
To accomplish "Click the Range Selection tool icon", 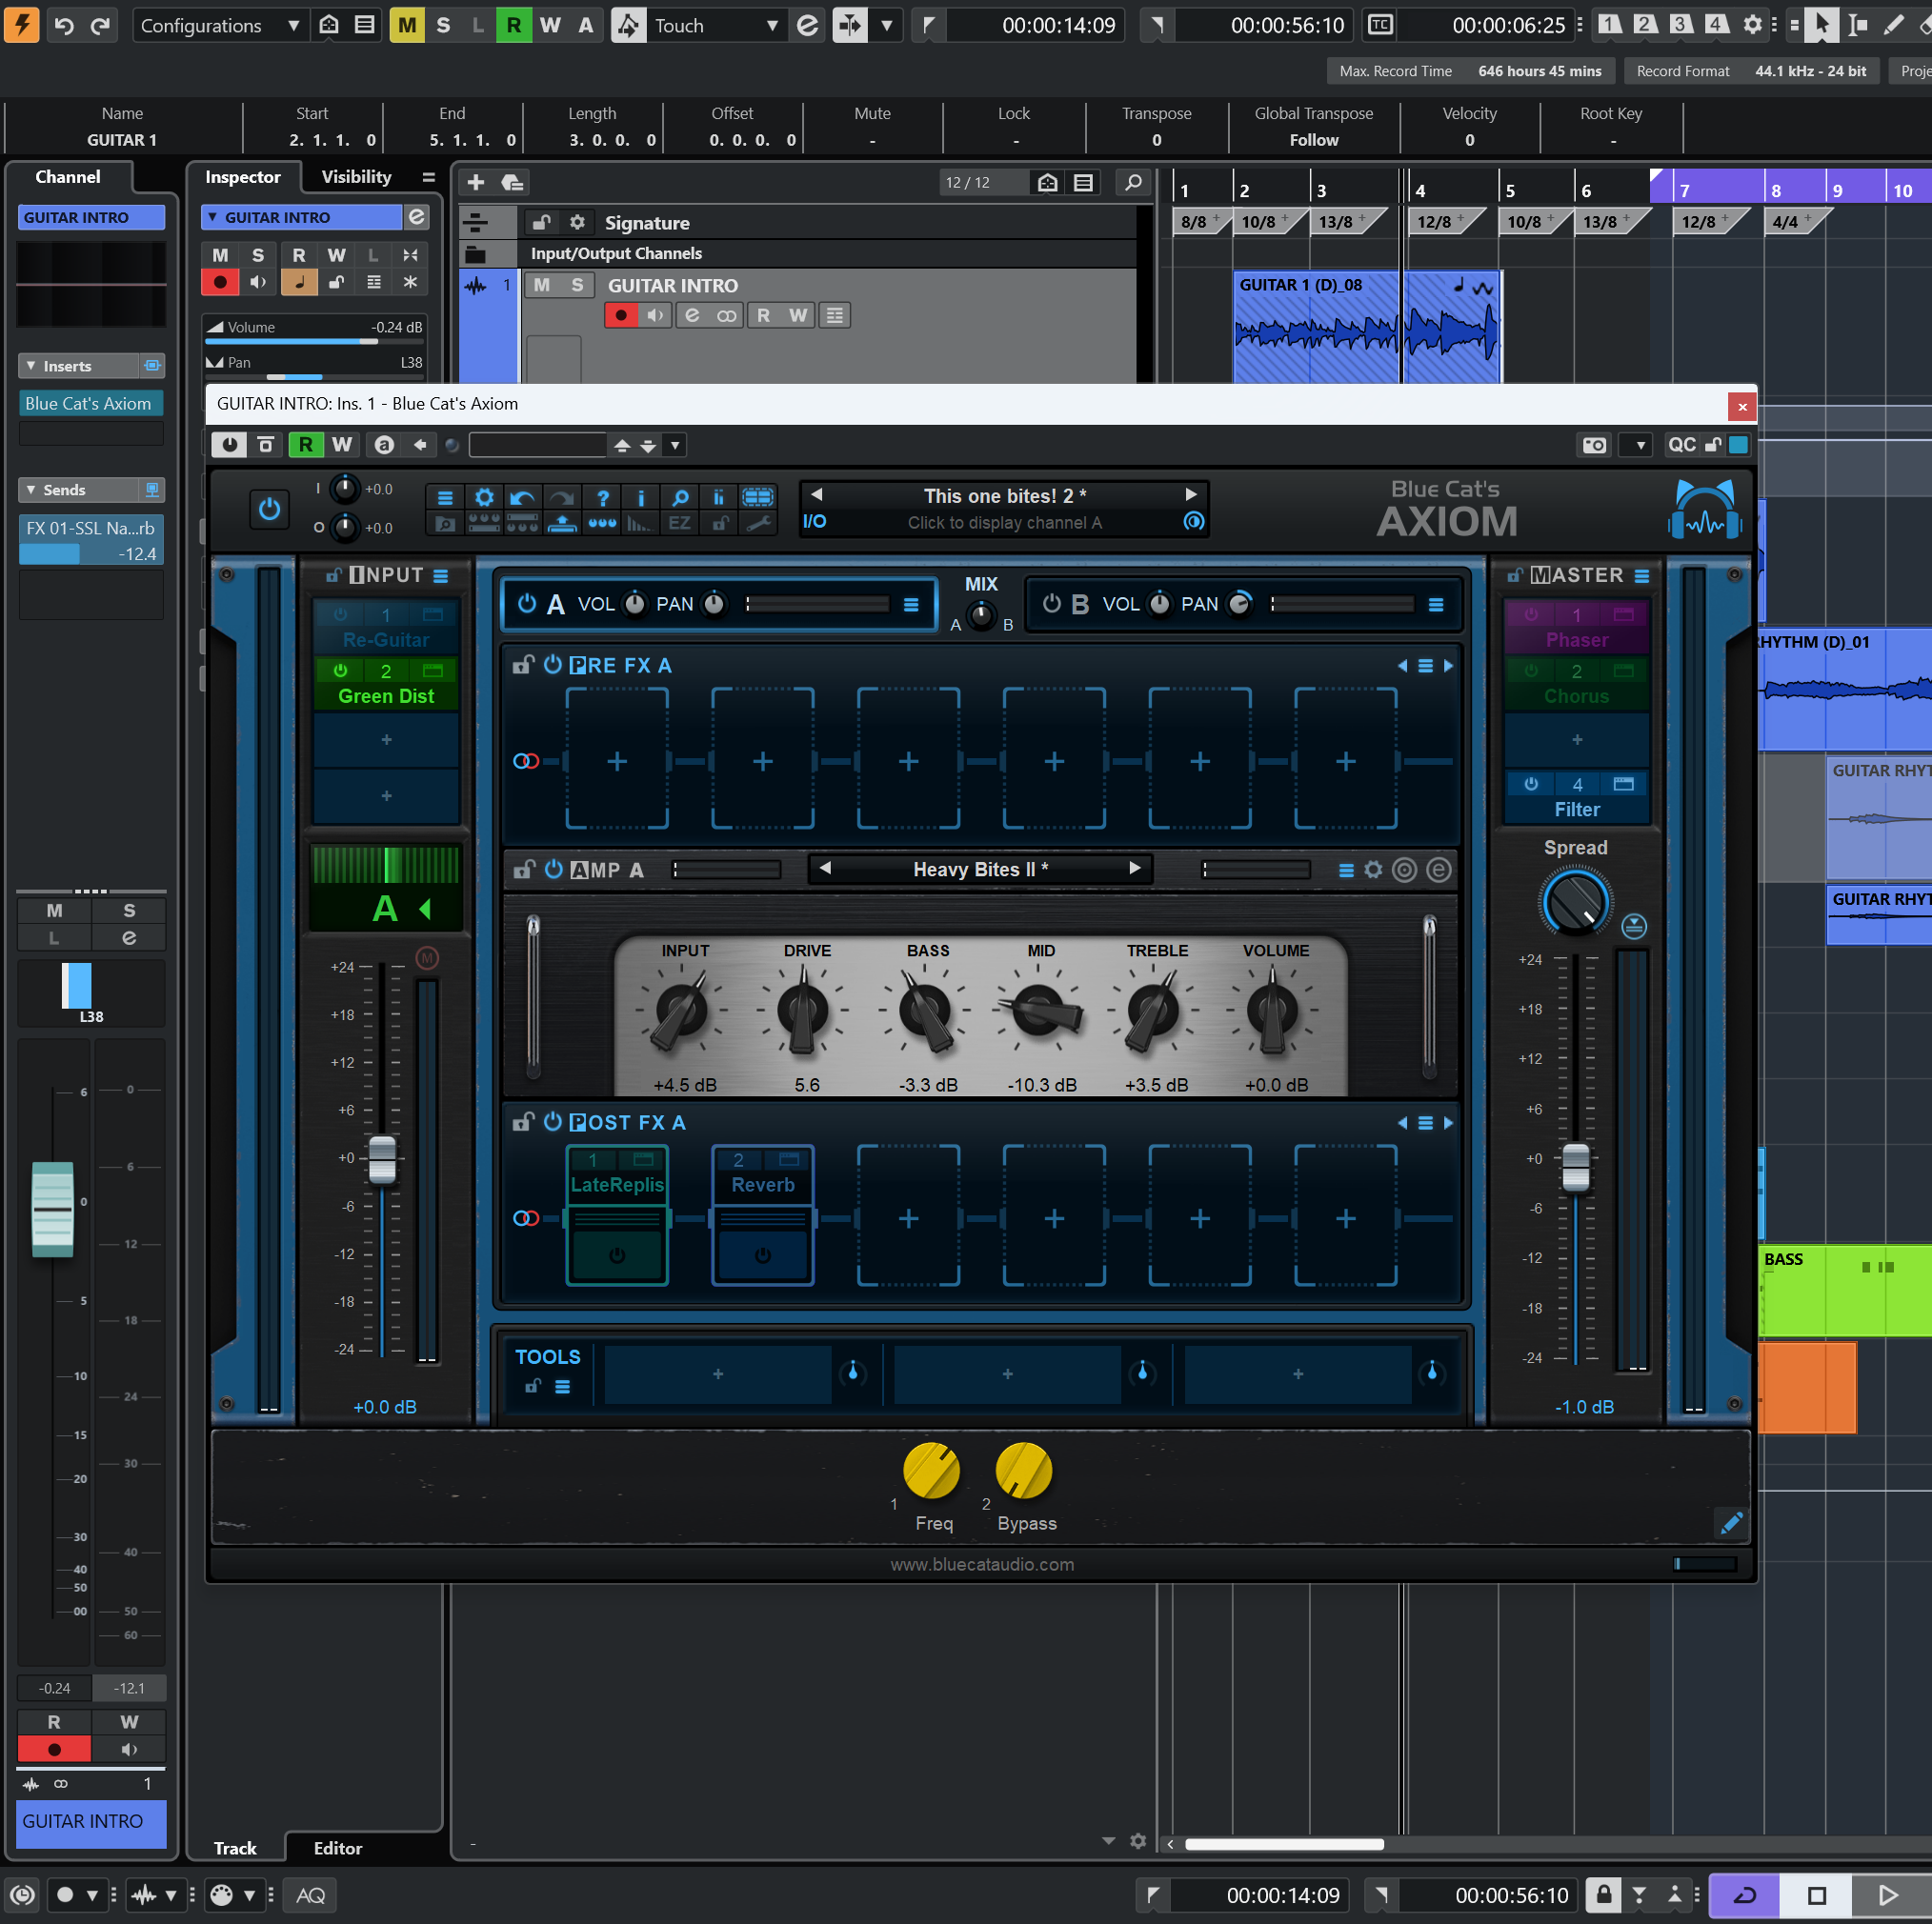I will point(1858,25).
